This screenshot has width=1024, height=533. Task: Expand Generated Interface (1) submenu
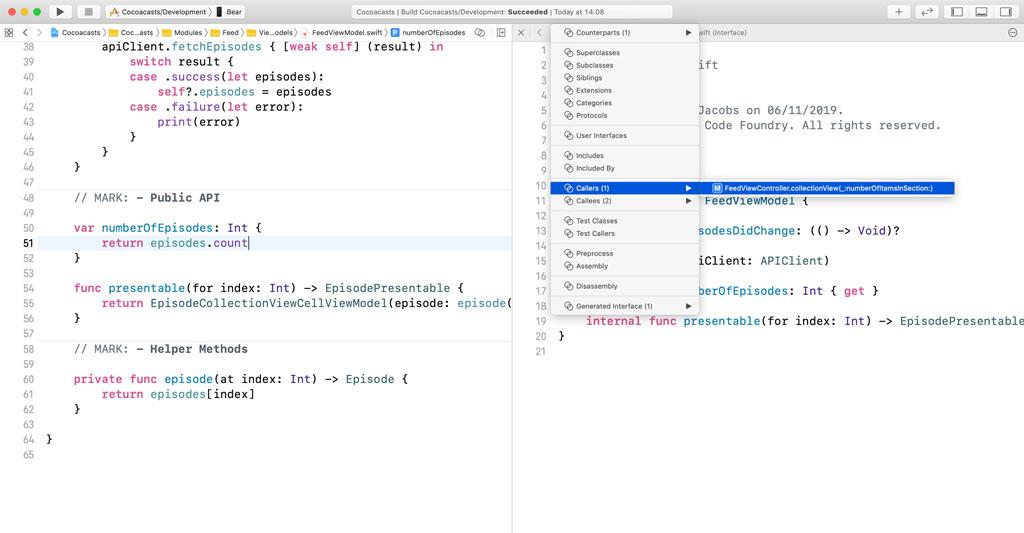pos(625,306)
